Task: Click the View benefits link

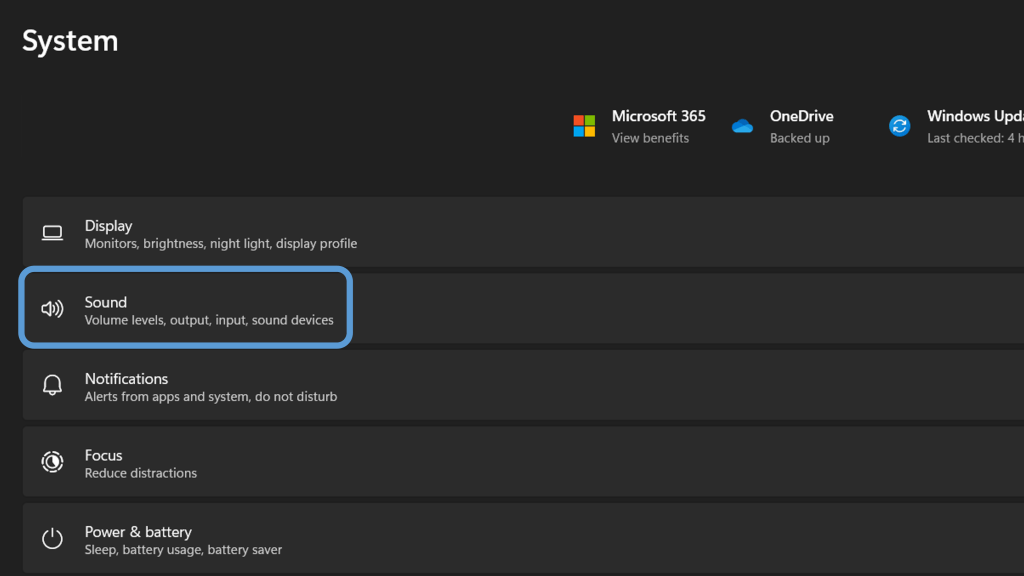Action: [650, 138]
